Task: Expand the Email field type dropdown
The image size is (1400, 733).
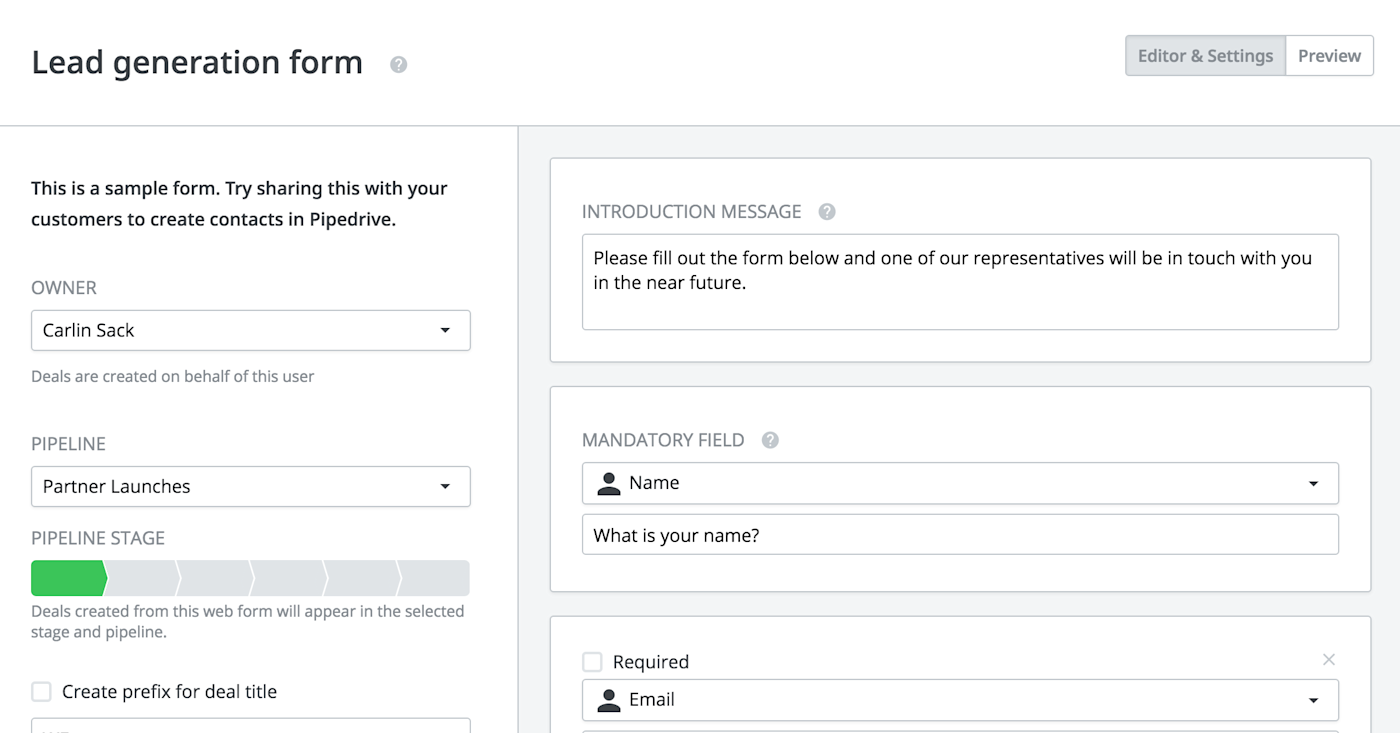Action: 960,700
